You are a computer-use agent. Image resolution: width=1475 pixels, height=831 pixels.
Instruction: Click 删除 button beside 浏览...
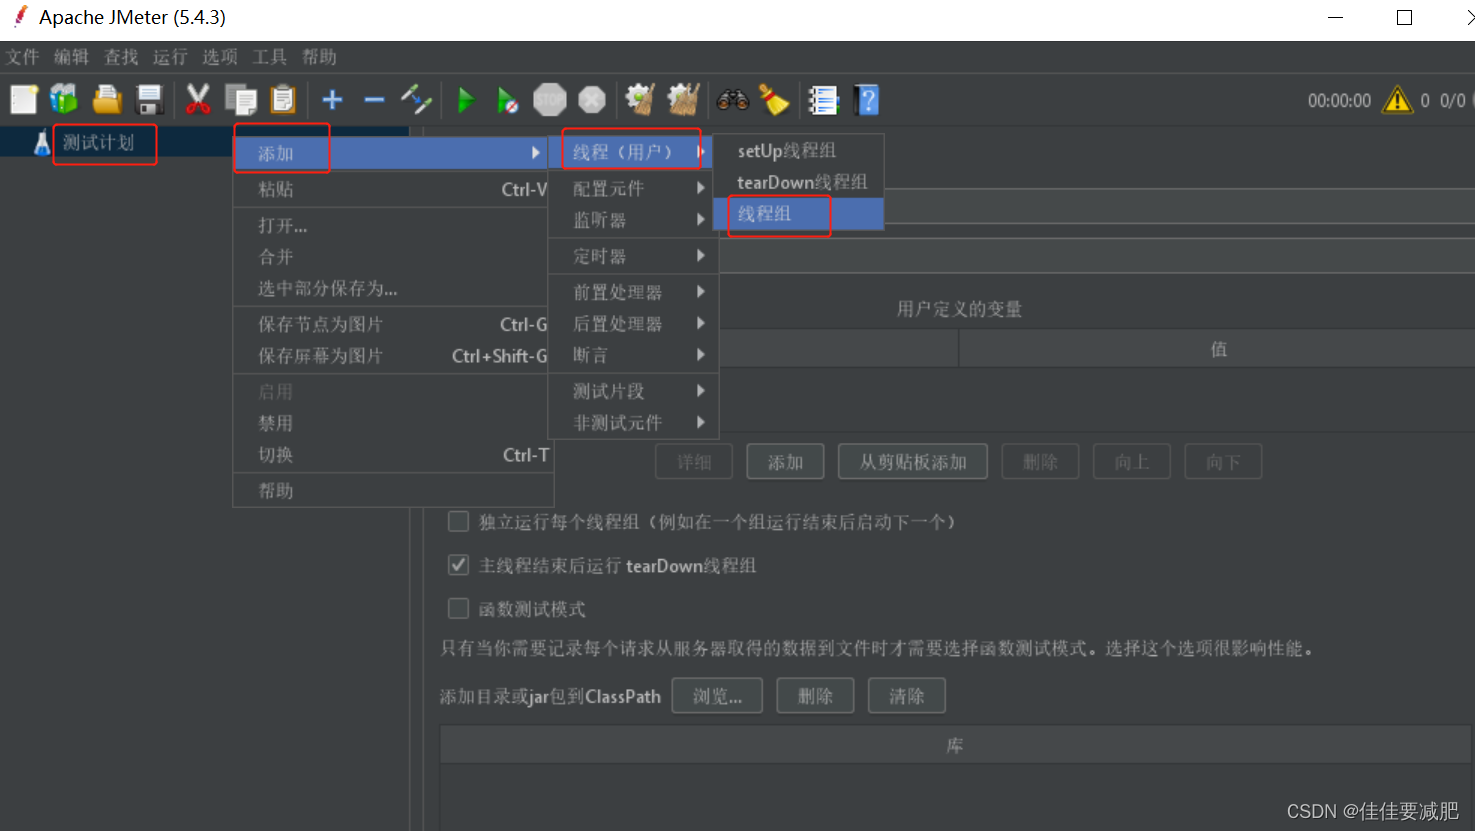pyautogui.click(x=815, y=696)
